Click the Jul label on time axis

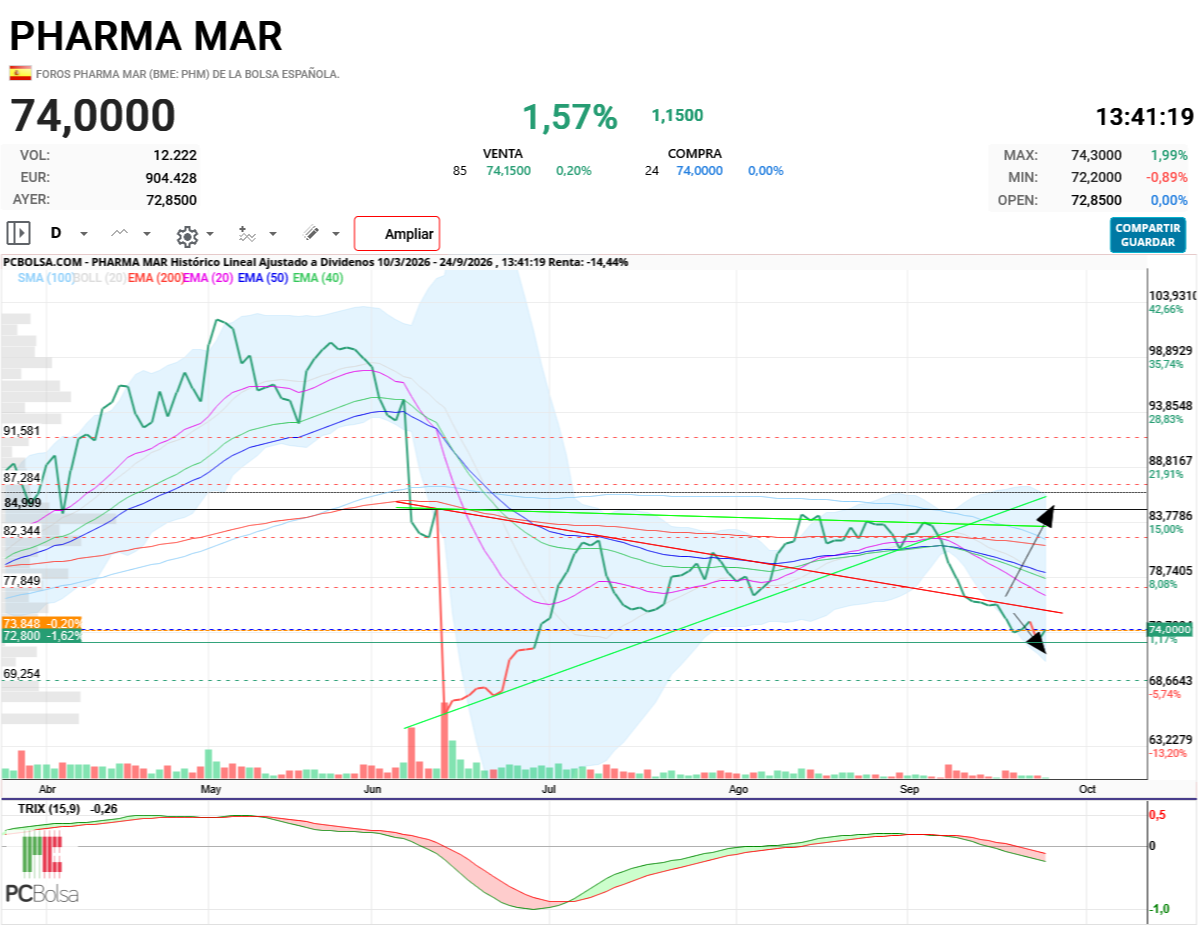(x=548, y=789)
